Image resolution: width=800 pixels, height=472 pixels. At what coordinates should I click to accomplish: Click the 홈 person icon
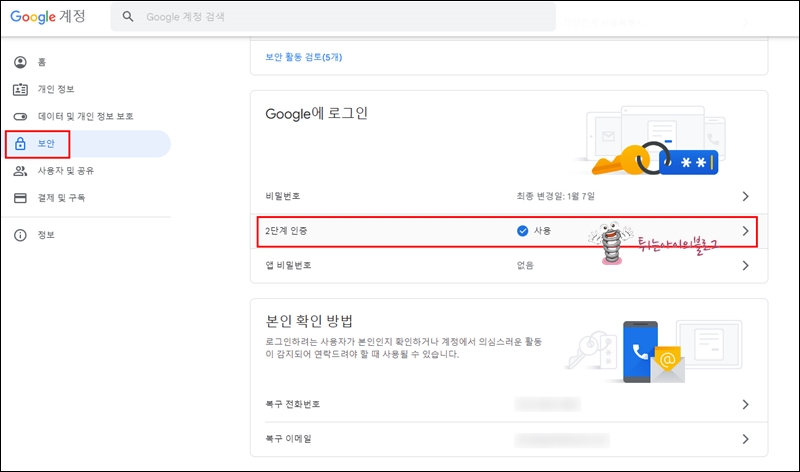[20, 62]
